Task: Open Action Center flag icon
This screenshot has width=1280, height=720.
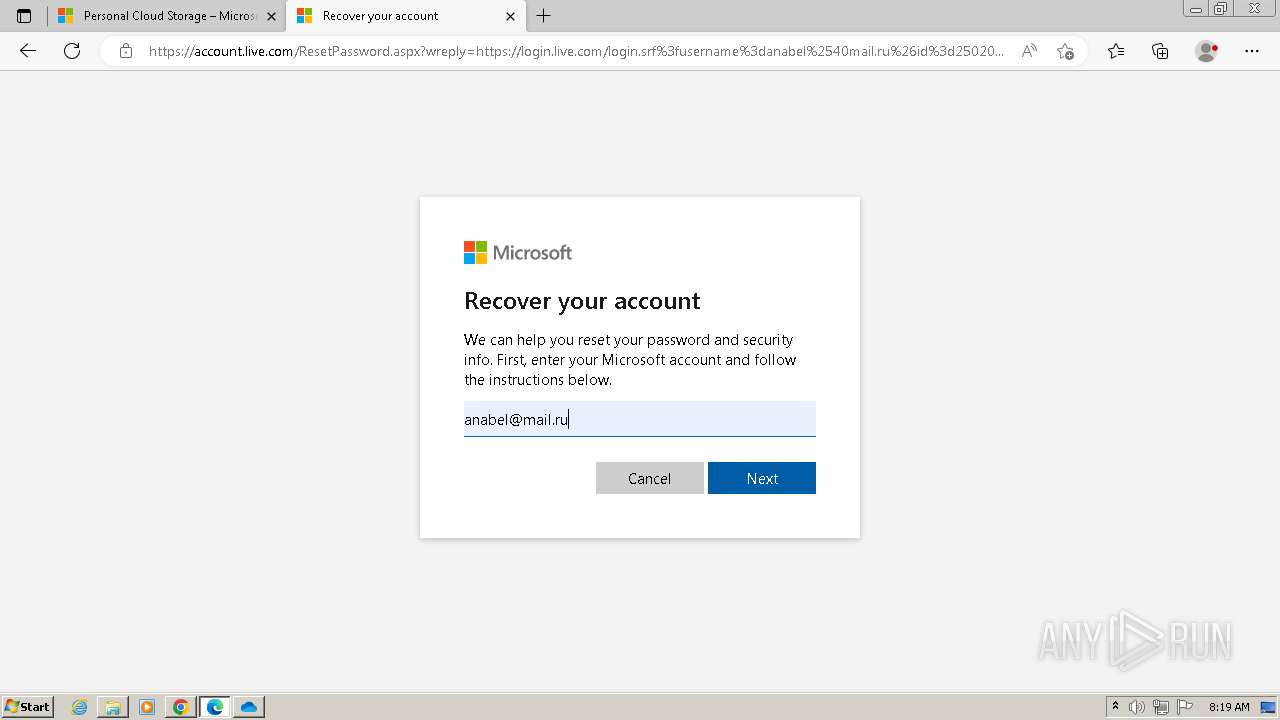Action: [x=1185, y=707]
